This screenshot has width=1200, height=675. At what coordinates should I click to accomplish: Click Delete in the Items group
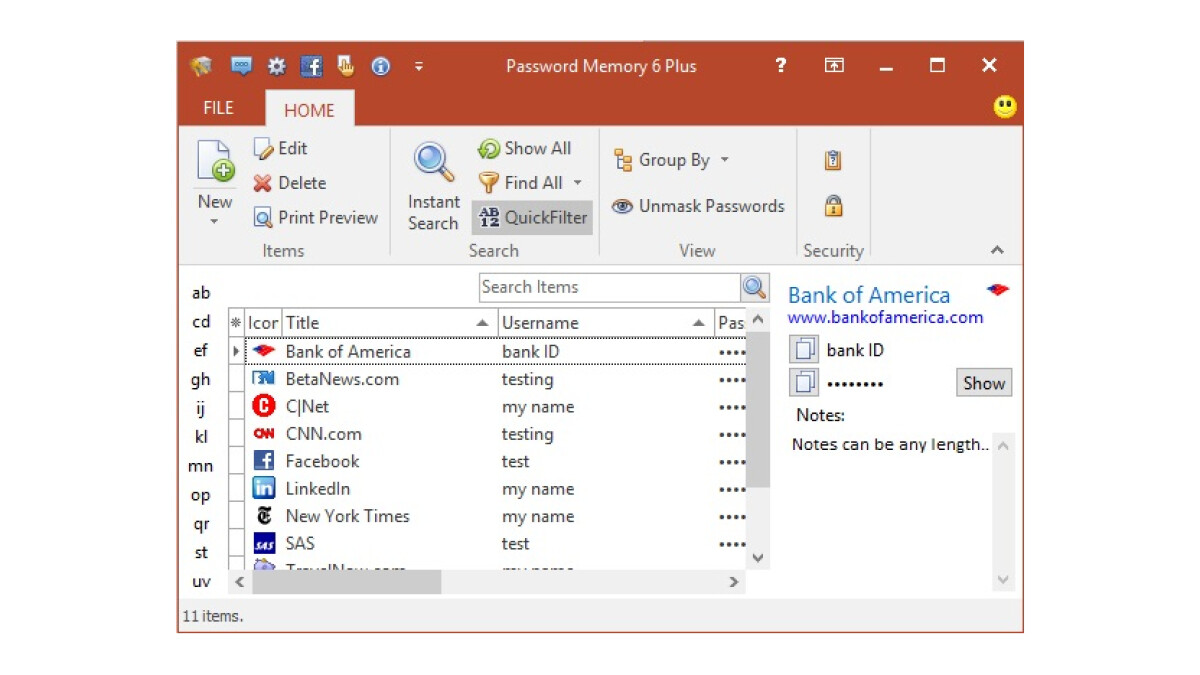[x=290, y=183]
